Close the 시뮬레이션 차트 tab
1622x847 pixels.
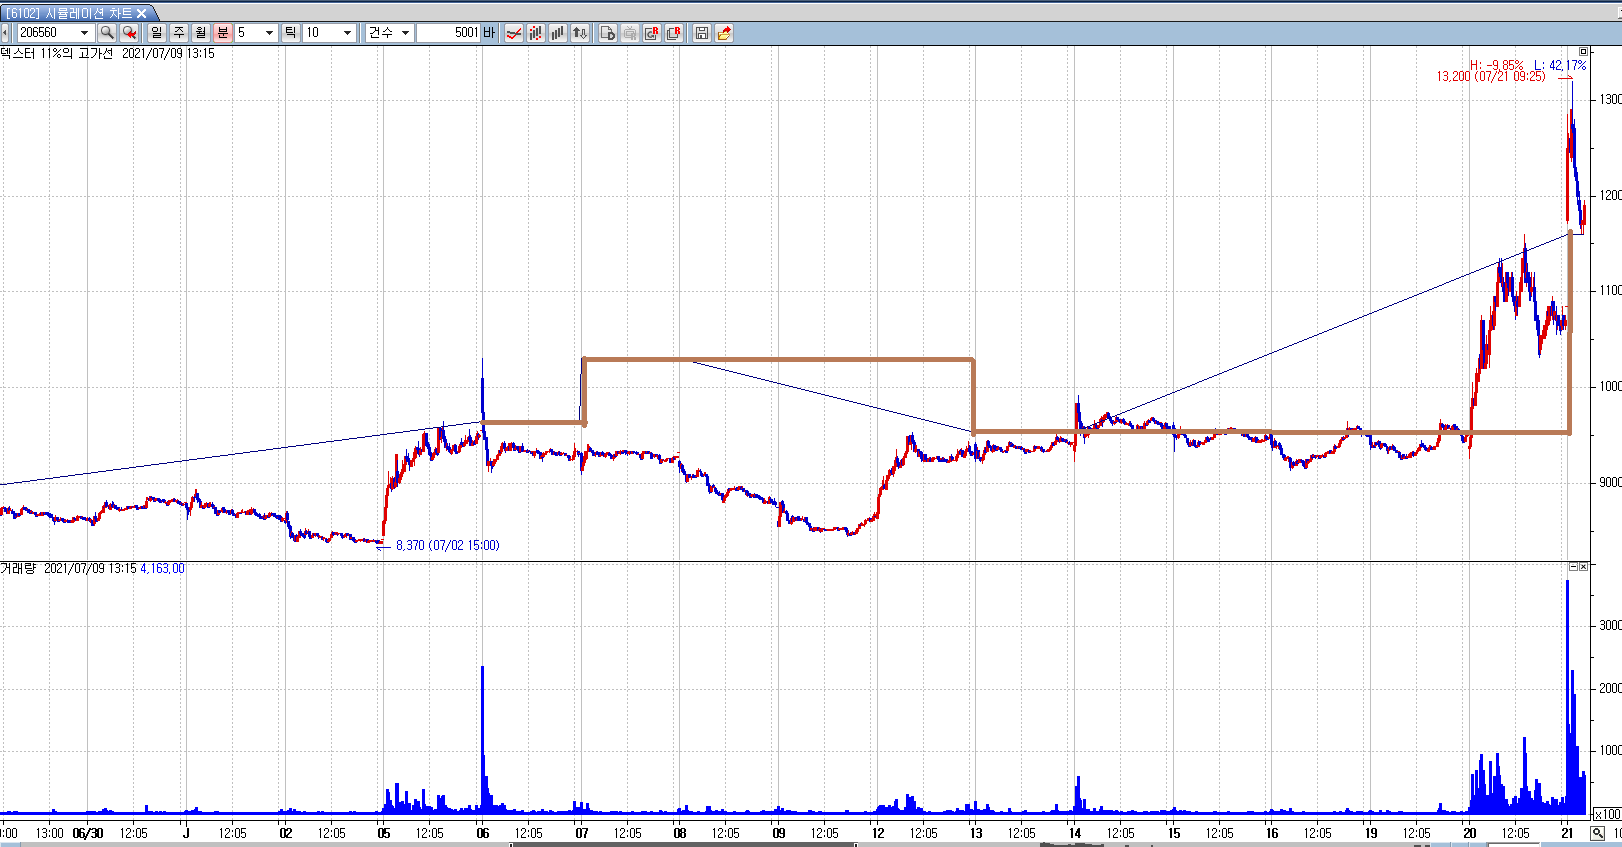(142, 13)
